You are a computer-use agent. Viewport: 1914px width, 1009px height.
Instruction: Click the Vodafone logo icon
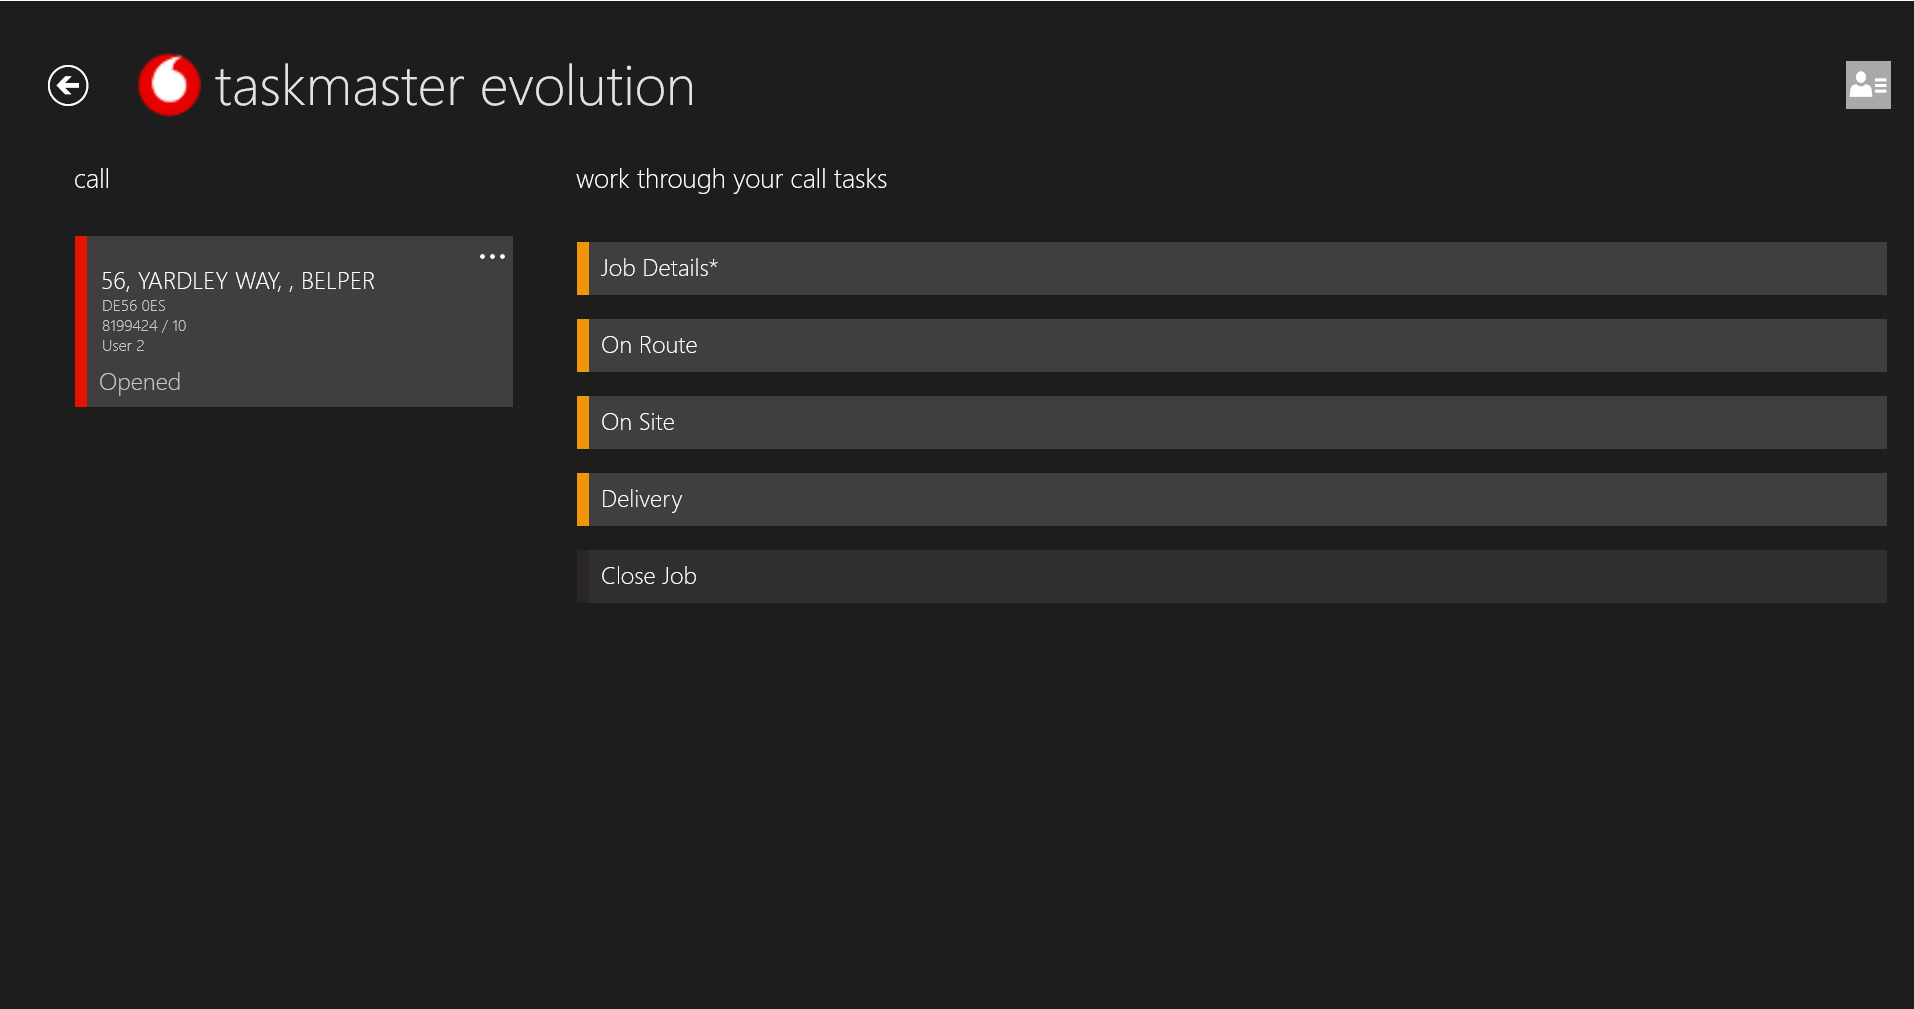(168, 85)
